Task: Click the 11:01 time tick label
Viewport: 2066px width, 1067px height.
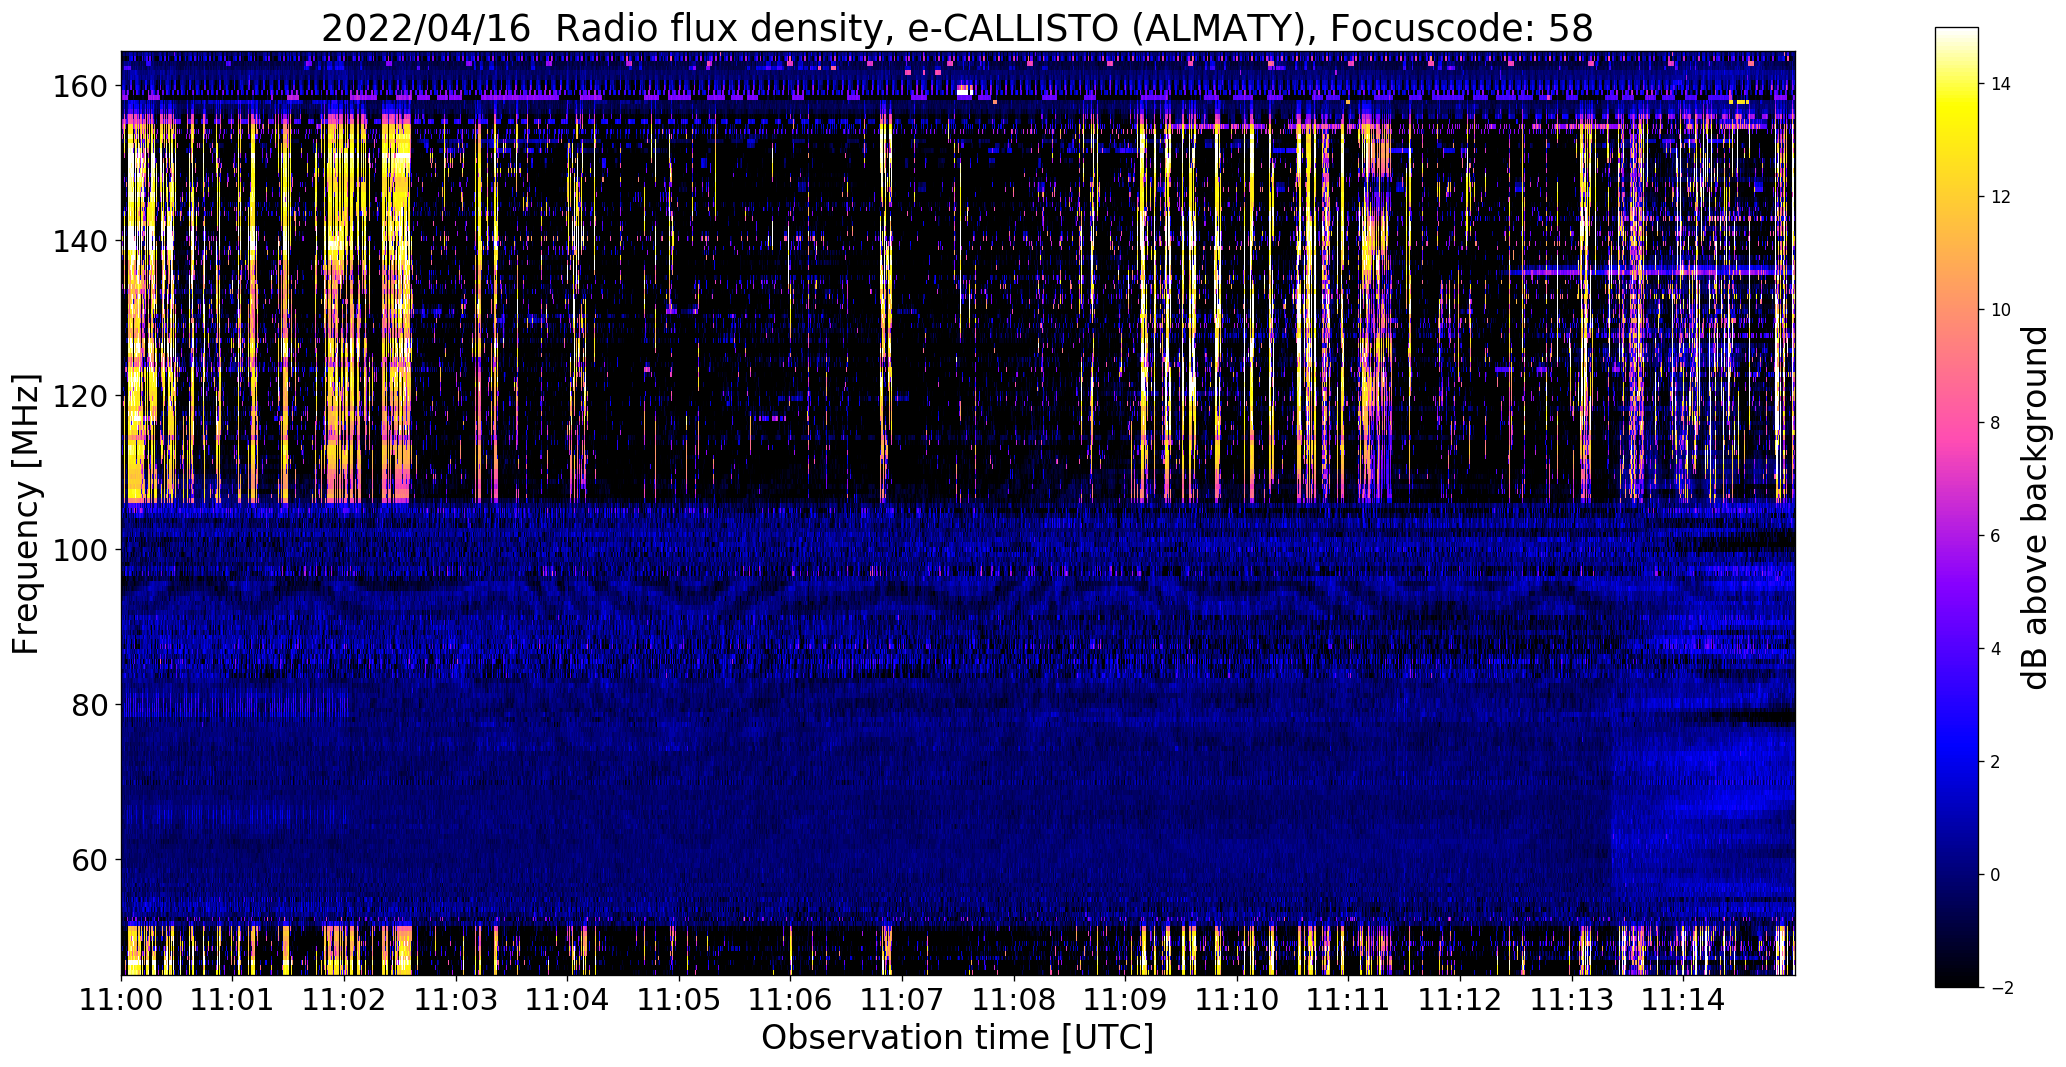Action: tap(233, 999)
